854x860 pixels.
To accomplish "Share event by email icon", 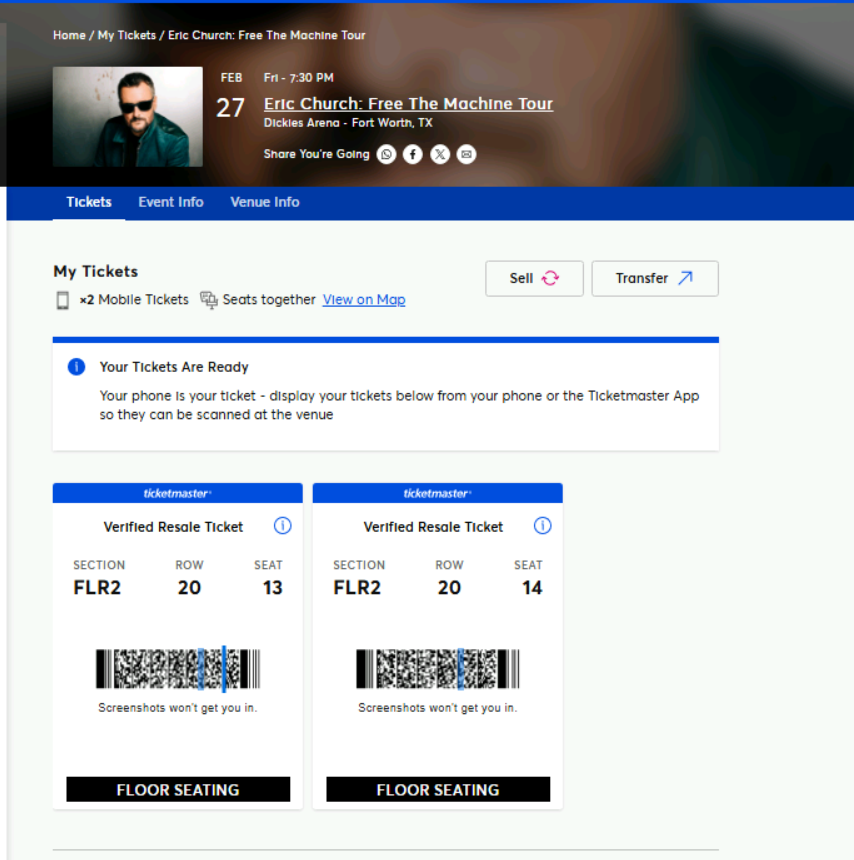I will 466,155.
